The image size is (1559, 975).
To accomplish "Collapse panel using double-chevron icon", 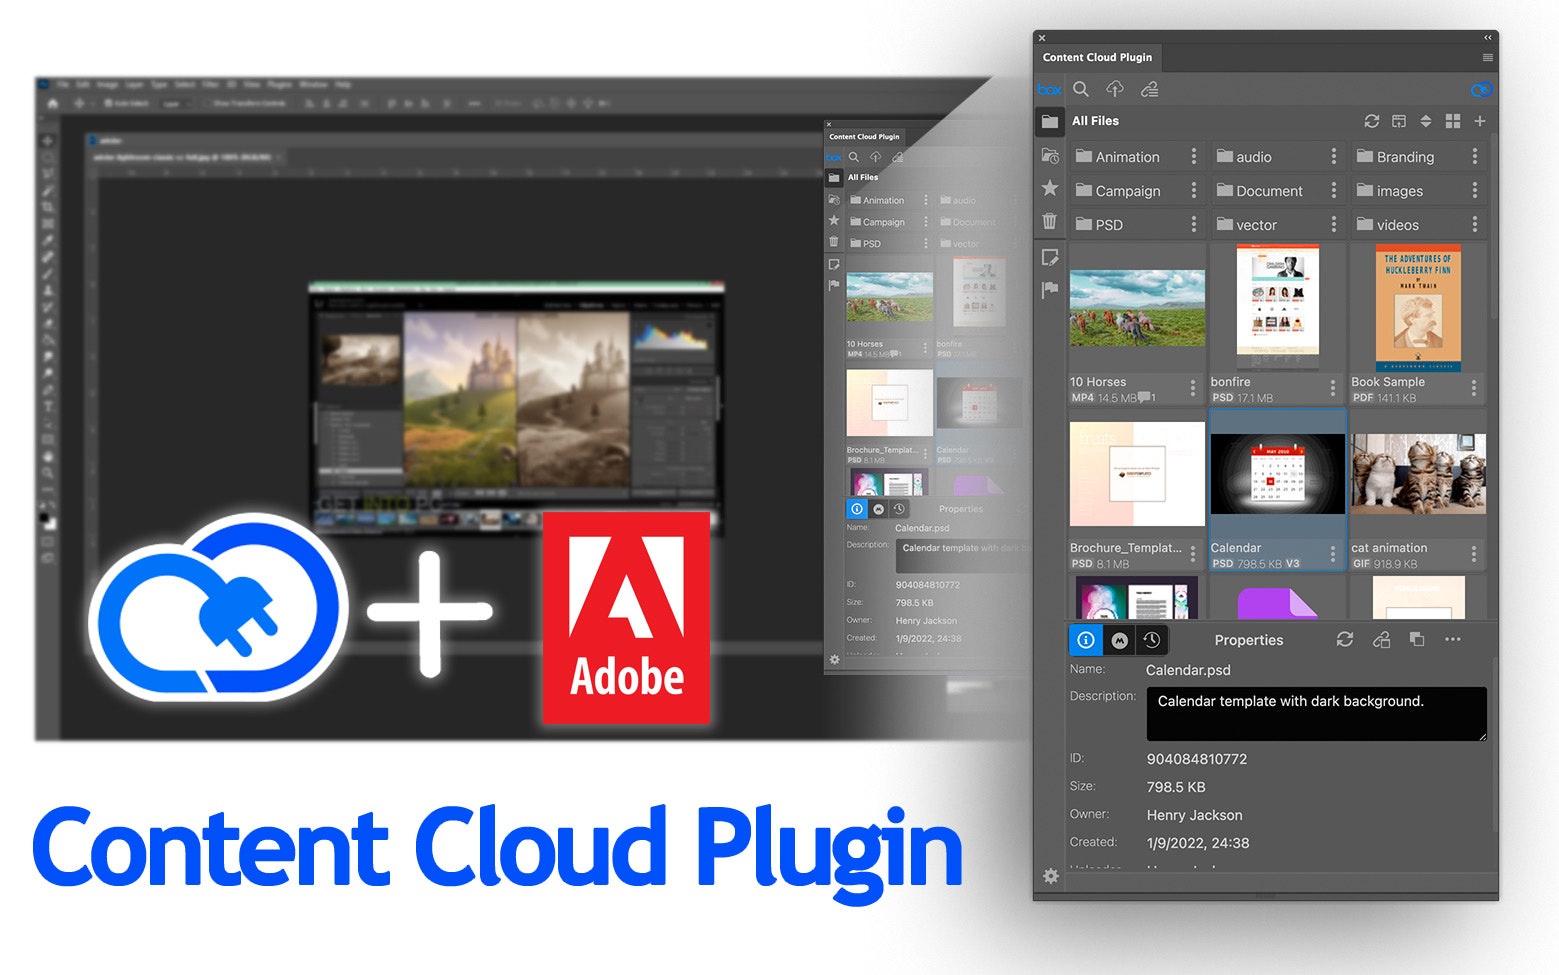I will [x=1488, y=38].
